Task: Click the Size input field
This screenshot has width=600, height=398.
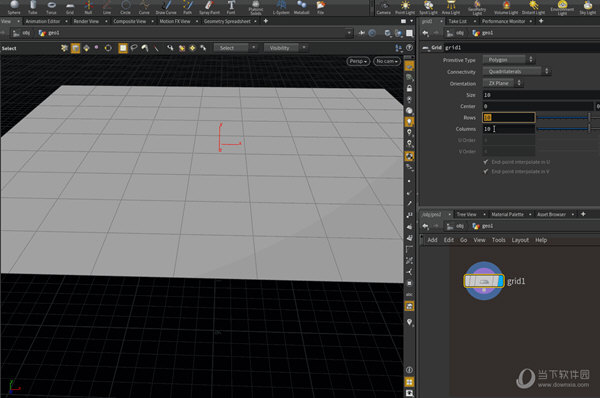Action: click(x=541, y=95)
